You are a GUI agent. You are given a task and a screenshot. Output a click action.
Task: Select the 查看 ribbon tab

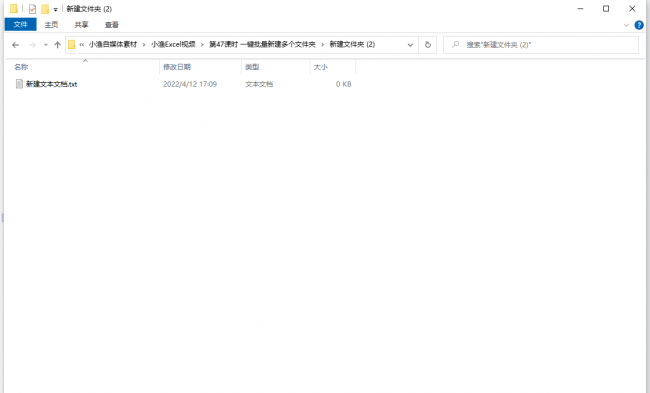[x=112, y=25]
